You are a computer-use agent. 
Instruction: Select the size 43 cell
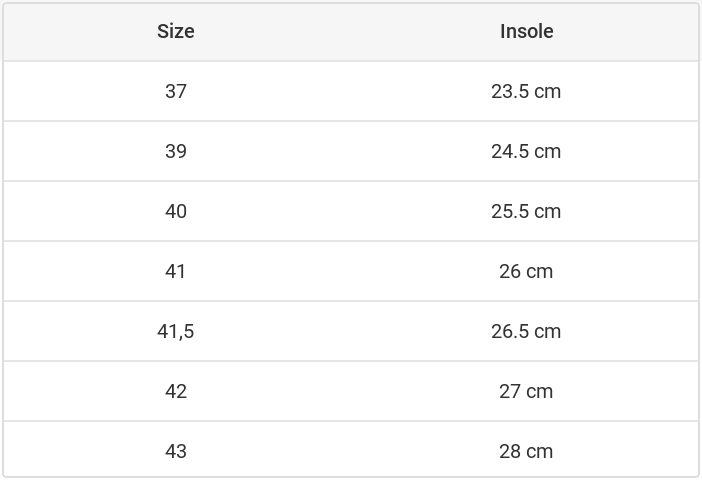pyautogui.click(x=176, y=451)
